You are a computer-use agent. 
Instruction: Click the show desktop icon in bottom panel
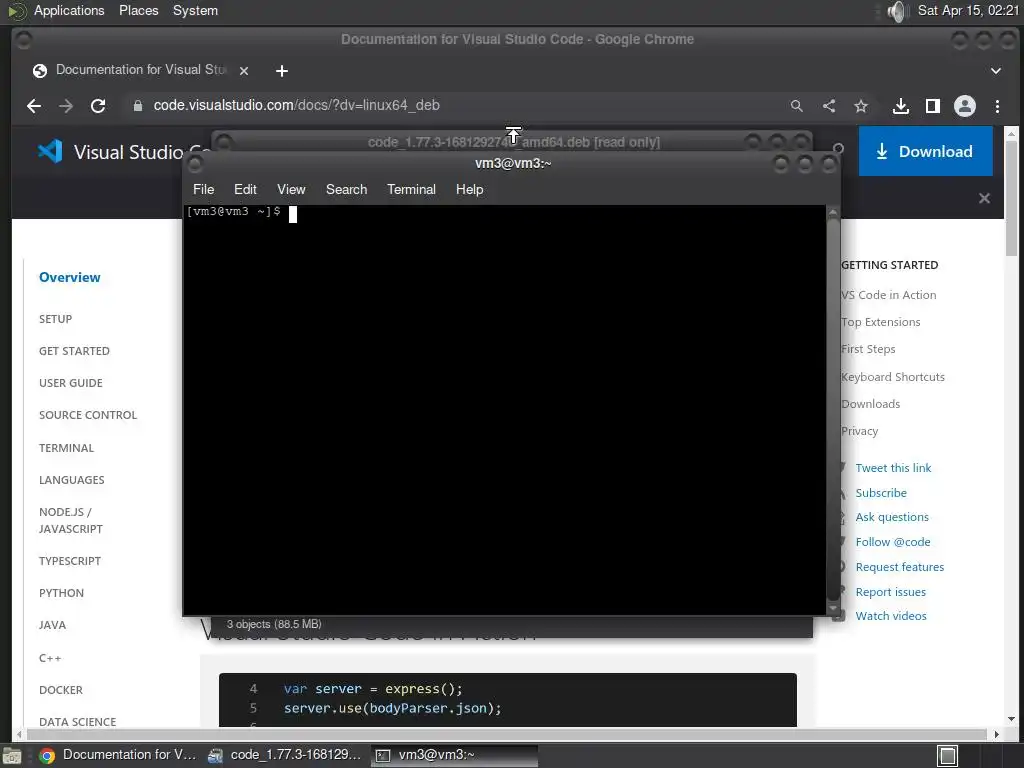(11, 756)
